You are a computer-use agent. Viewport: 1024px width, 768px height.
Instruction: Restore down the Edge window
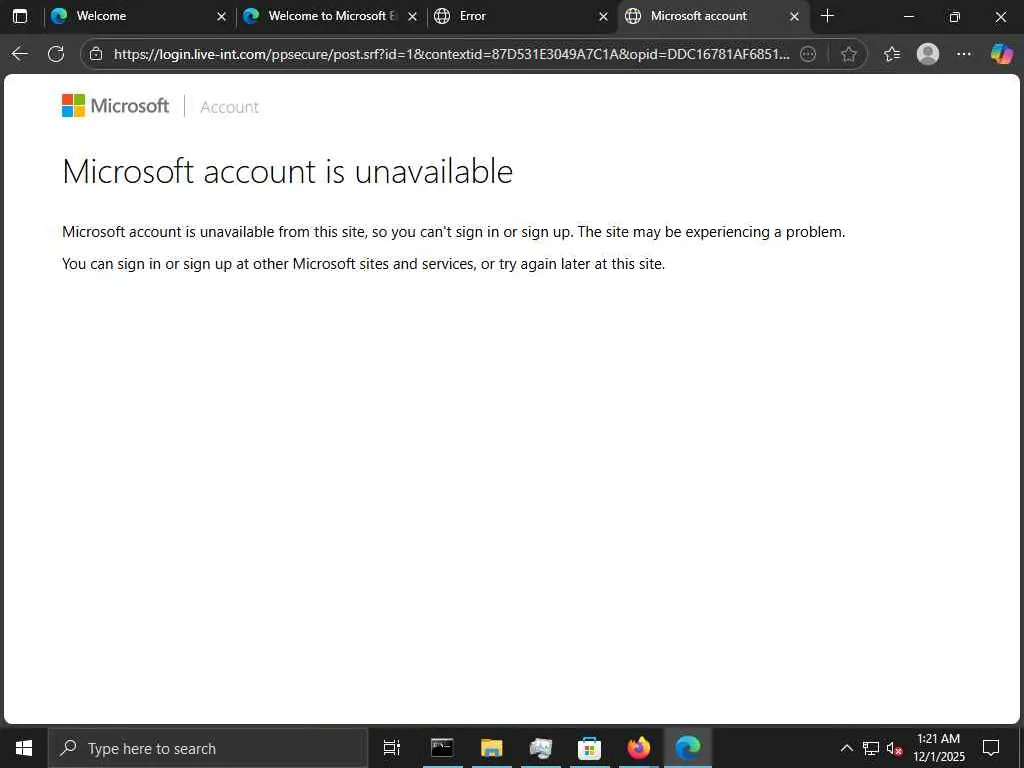pos(955,16)
